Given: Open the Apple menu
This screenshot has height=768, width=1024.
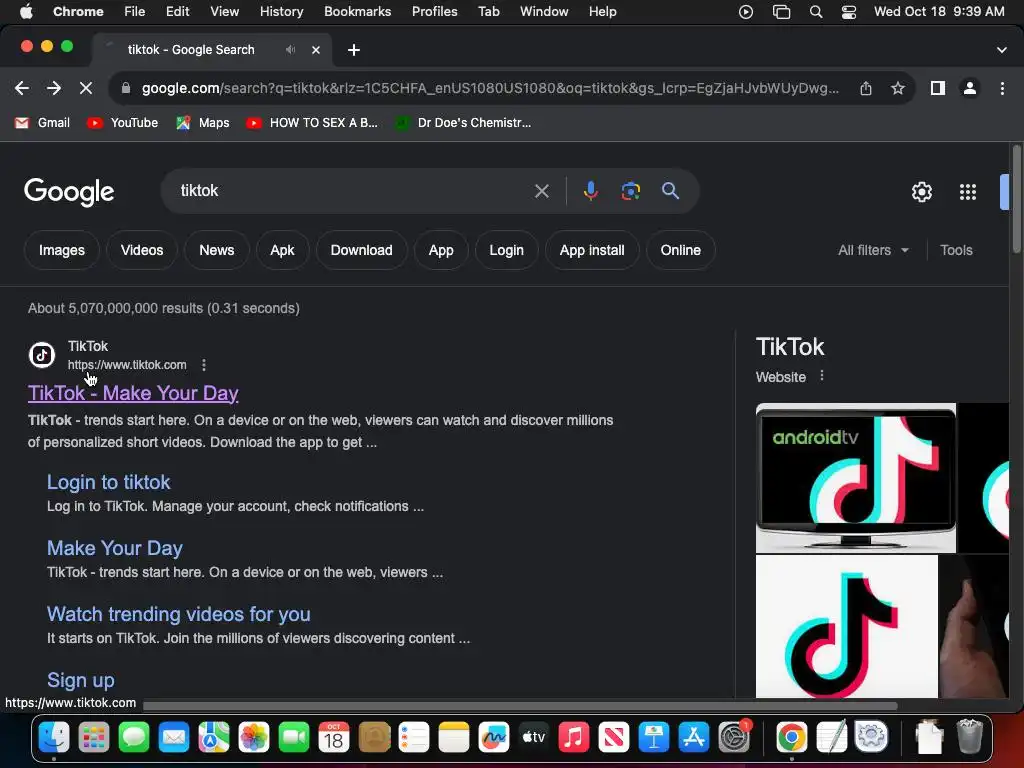Looking at the screenshot, I should [x=26, y=12].
